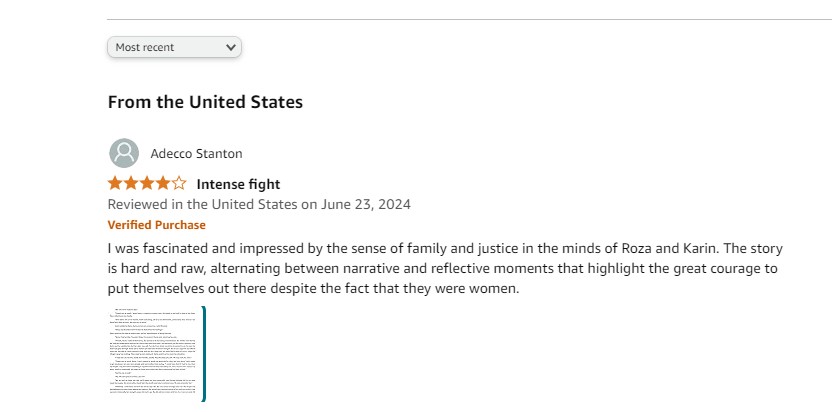Click Adecco Stanton's profile avatar icon
Image resolution: width=832 pixels, height=412 pixels.
click(x=123, y=153)
